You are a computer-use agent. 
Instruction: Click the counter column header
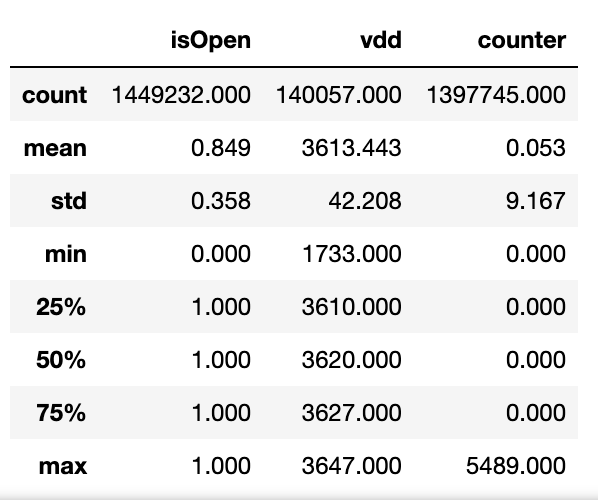tap(521, 40)
